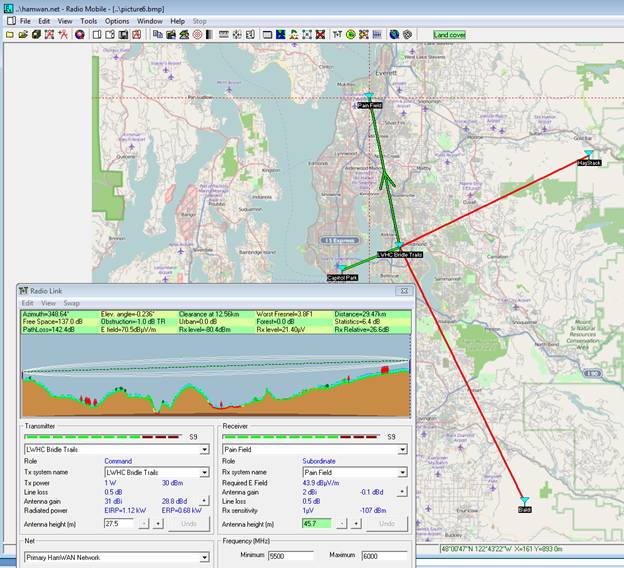Open the receiver Pain Field station dropdown
Viewport: 624px width, 568px height.
pos(403,450)
